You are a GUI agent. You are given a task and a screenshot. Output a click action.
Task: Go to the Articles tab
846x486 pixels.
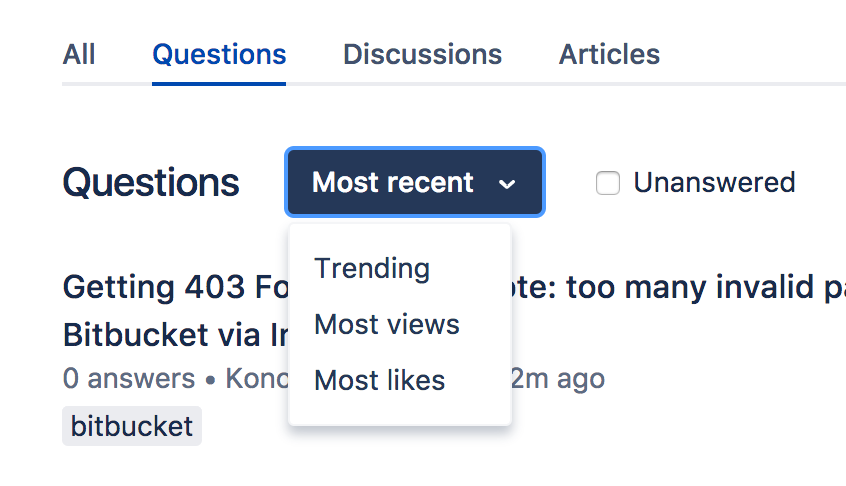(x=609, y=54)
